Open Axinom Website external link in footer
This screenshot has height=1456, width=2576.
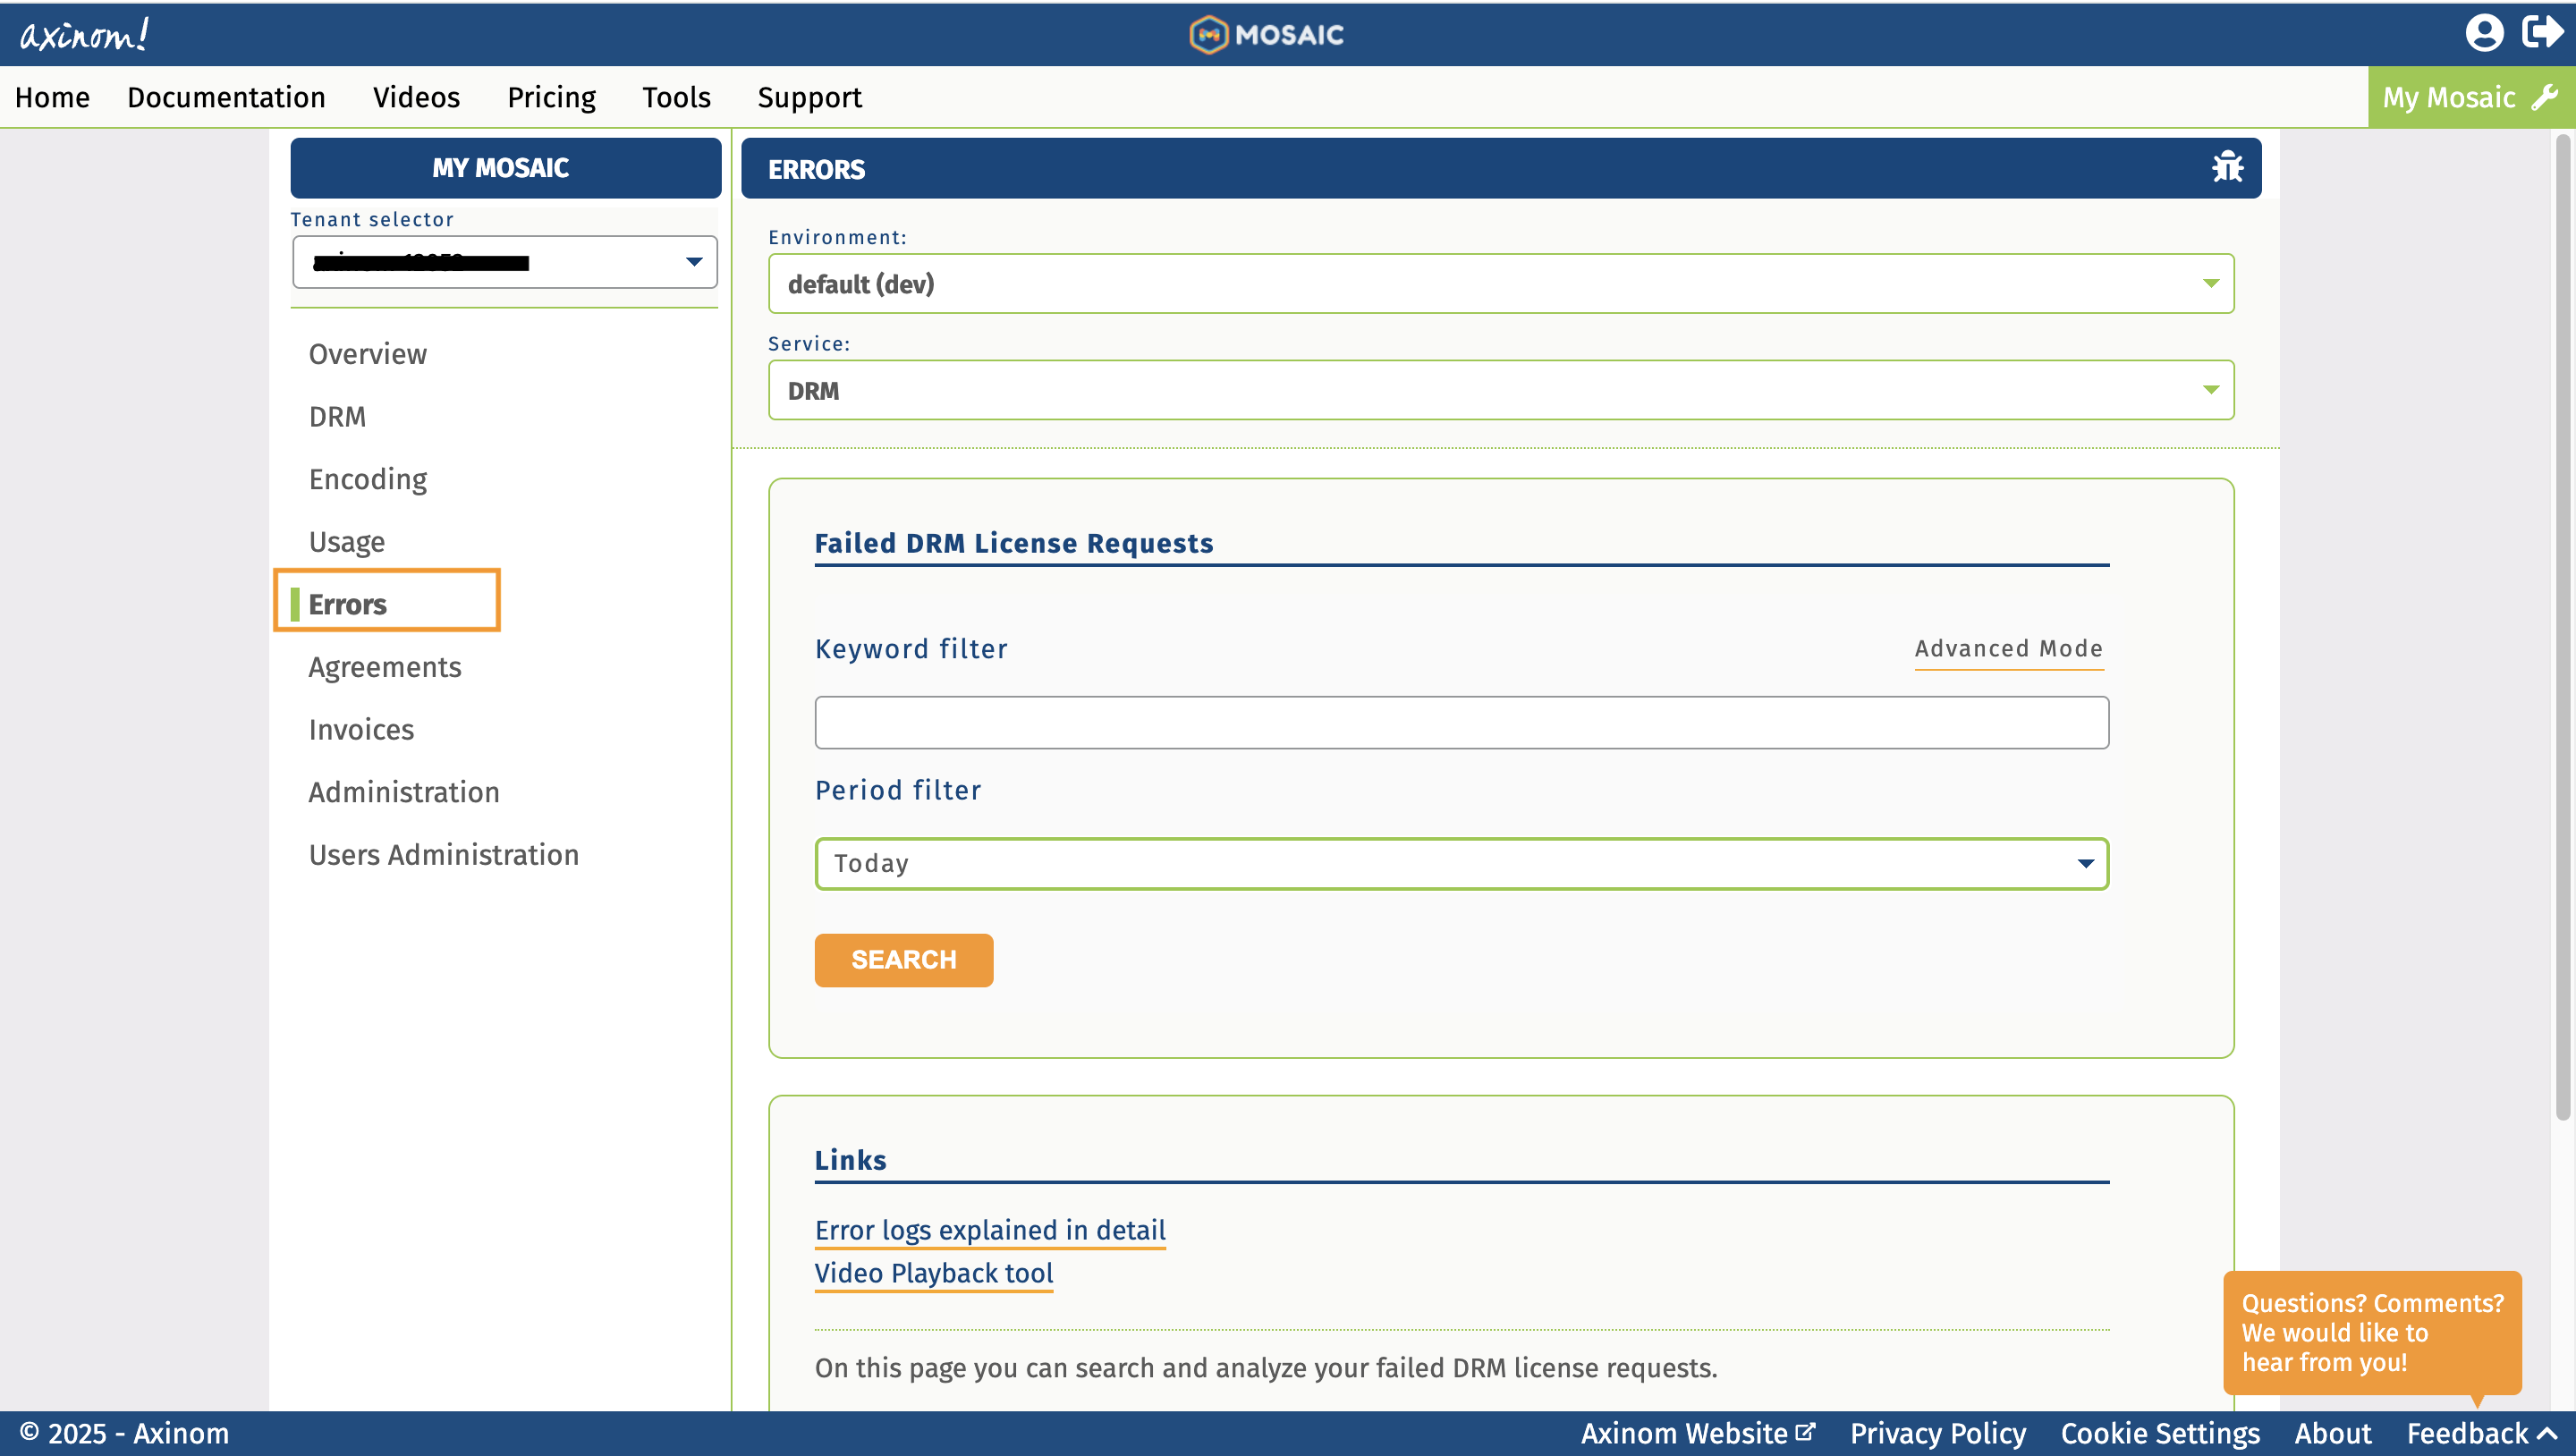[x=1697, y=1433]
